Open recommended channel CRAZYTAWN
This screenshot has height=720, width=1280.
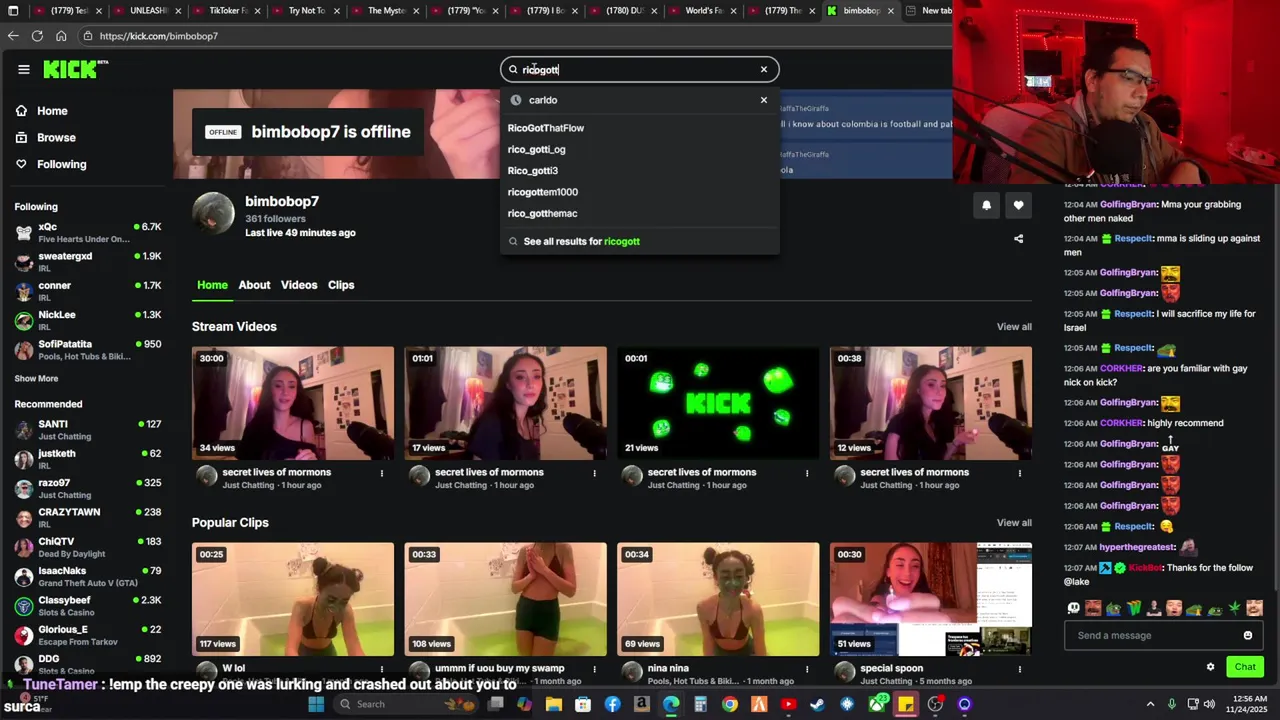[x=88, y=517]
